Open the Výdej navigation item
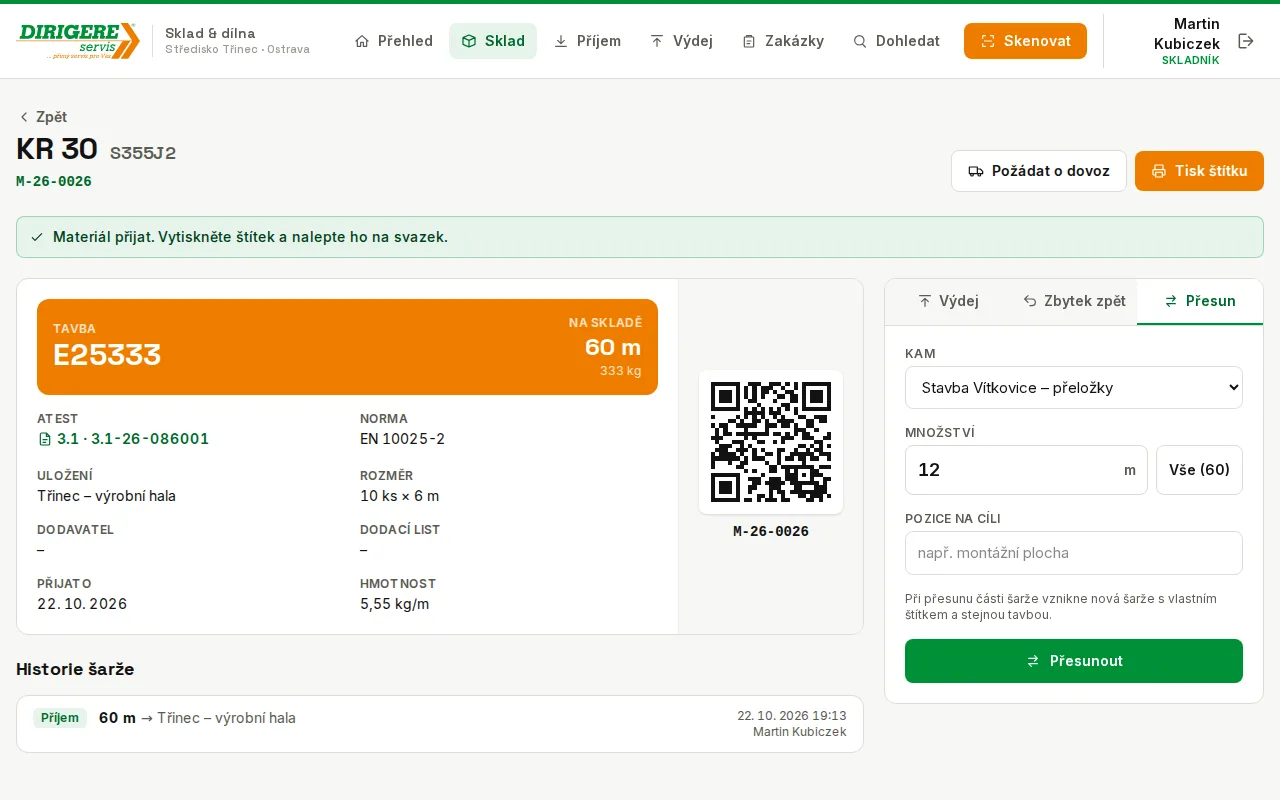This screenshot has width=1280, height=800. click(682, 41)
